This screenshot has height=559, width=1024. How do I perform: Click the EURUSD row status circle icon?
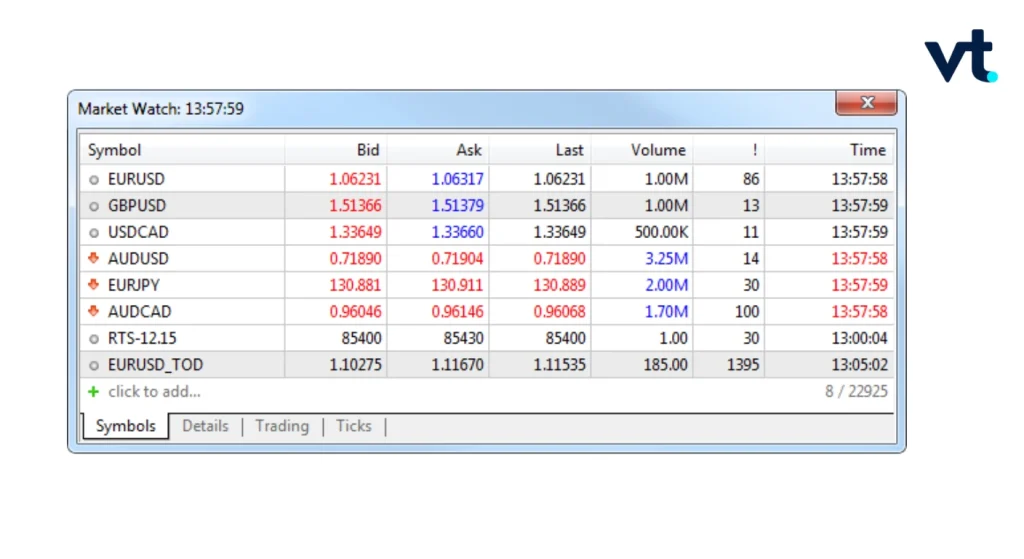(94, 180)
